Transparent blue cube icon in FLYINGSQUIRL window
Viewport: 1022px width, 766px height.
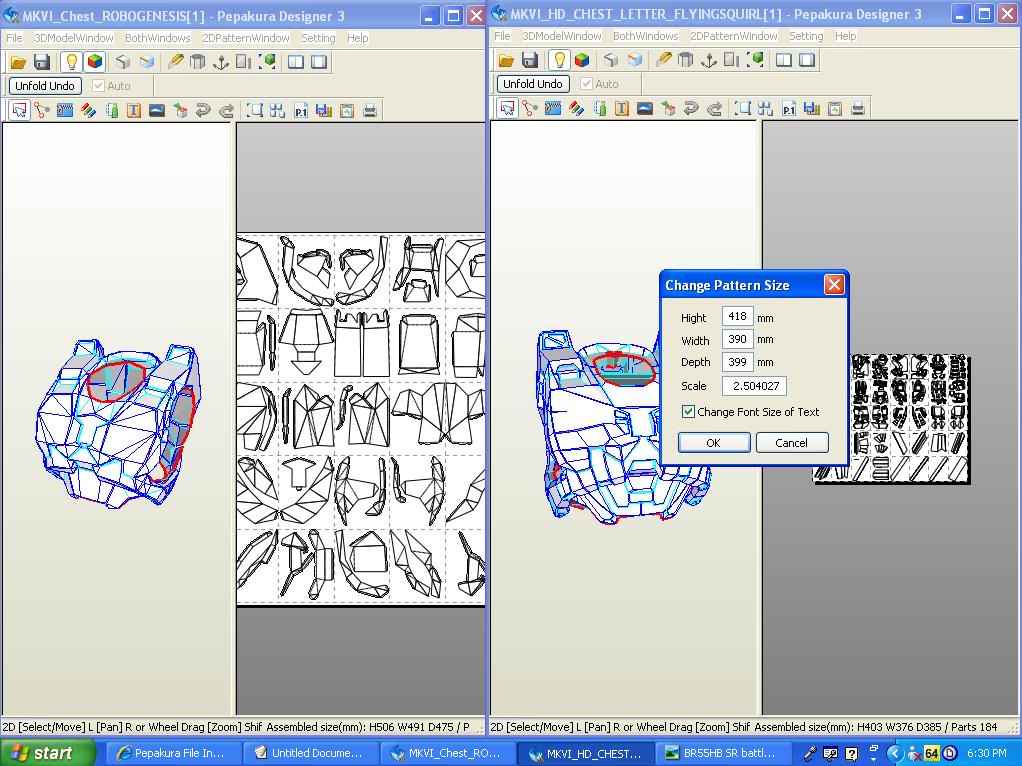pyautogui.click(x=634, y=60)
